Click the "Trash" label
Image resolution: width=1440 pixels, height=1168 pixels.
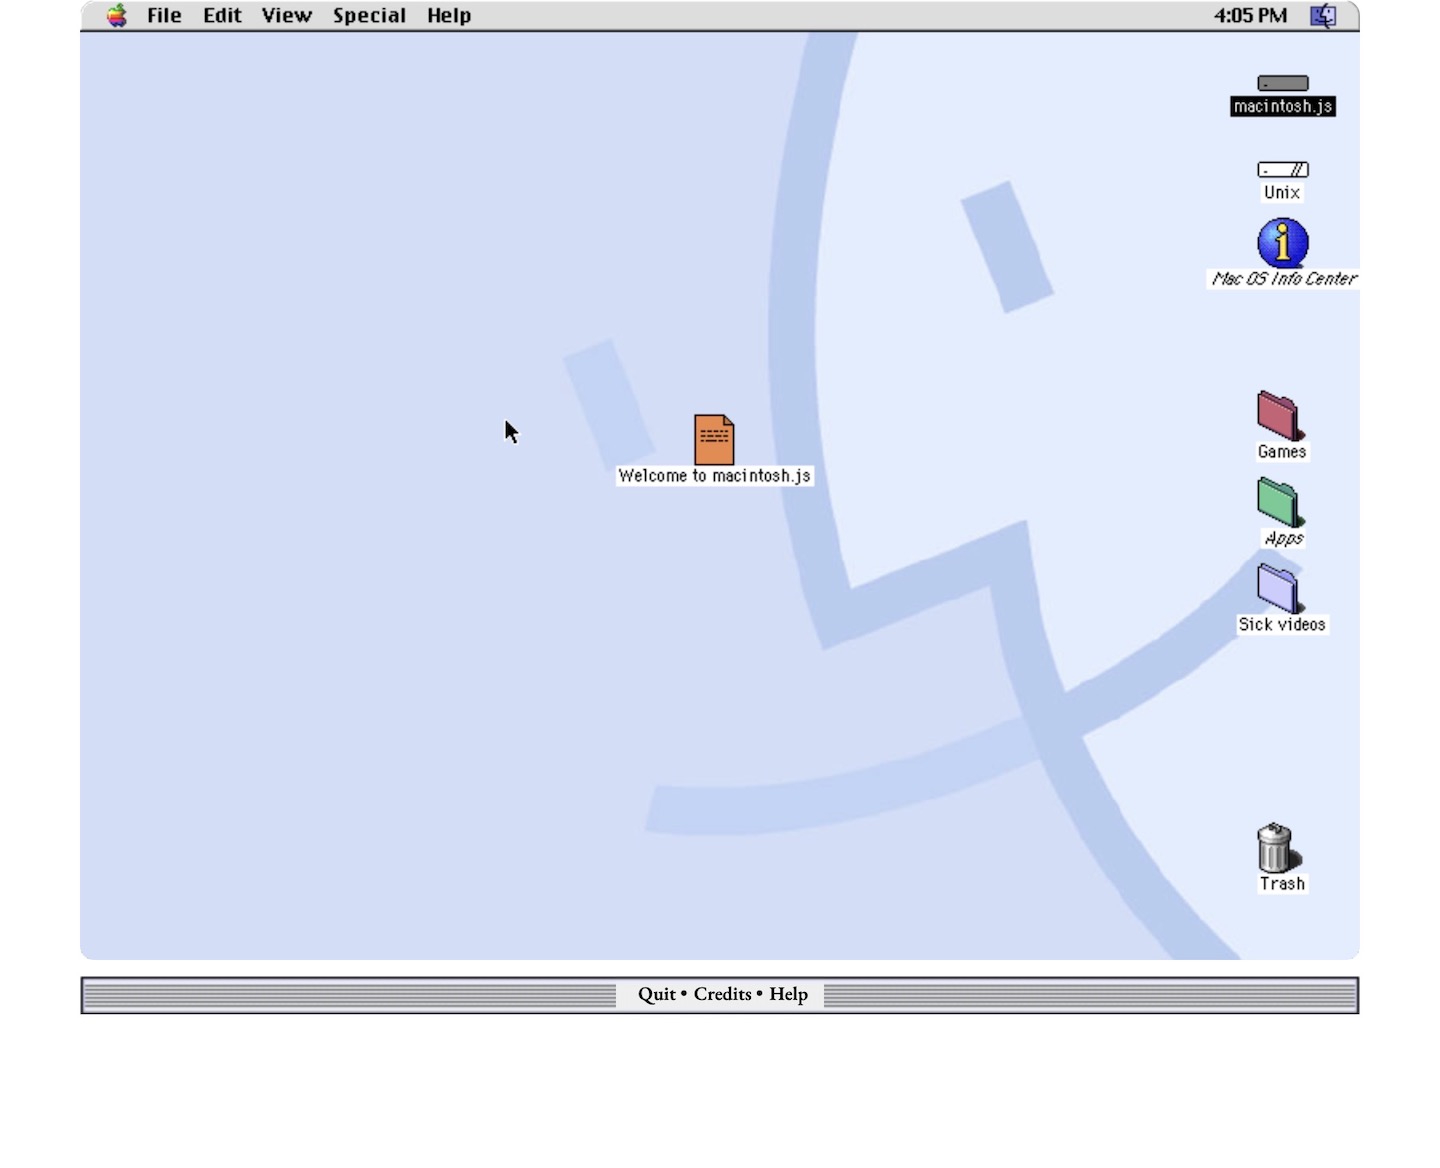click(1282, 884)
